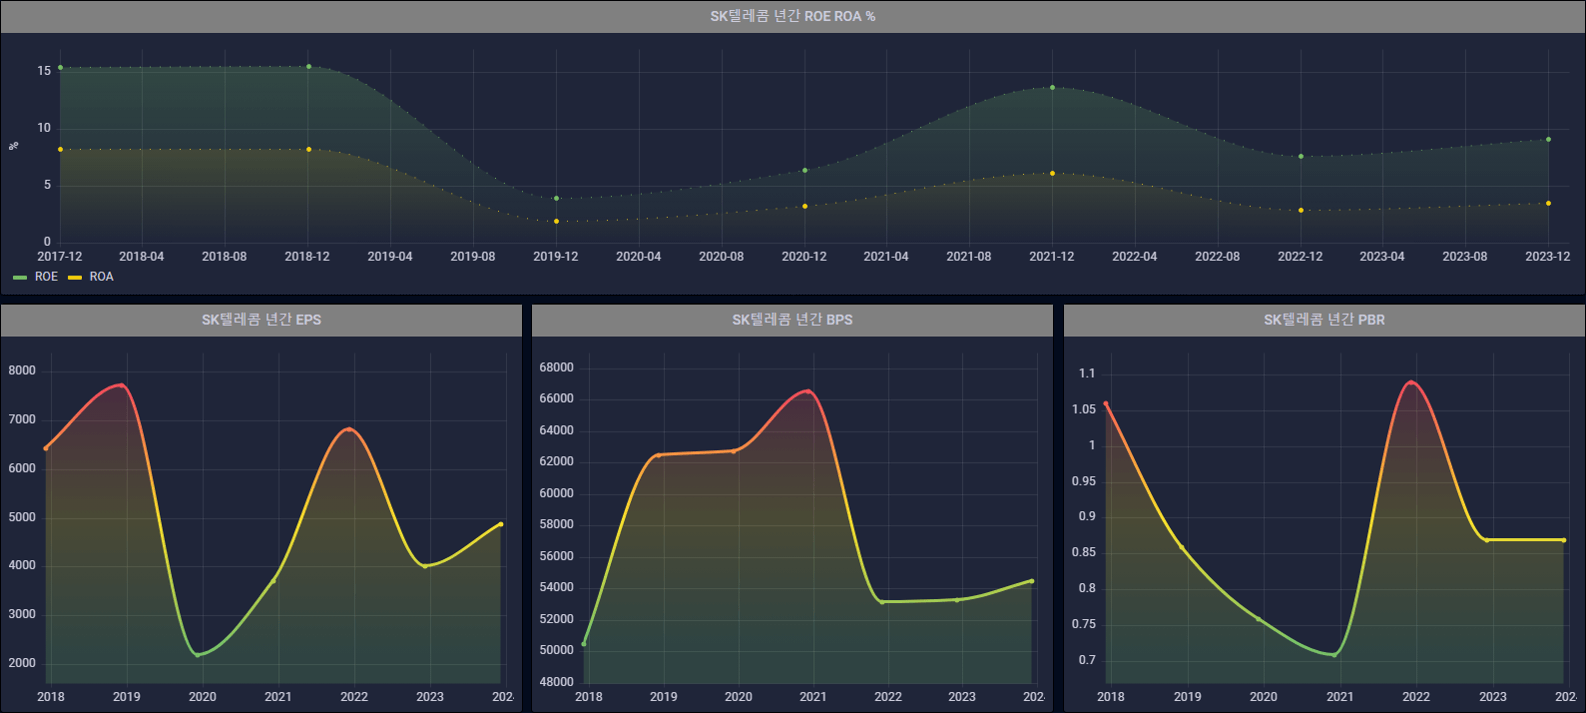Click the 54000 y-axis label on BPS chart
Viewport: 1586px width, 713px height.
pos(556,588)
